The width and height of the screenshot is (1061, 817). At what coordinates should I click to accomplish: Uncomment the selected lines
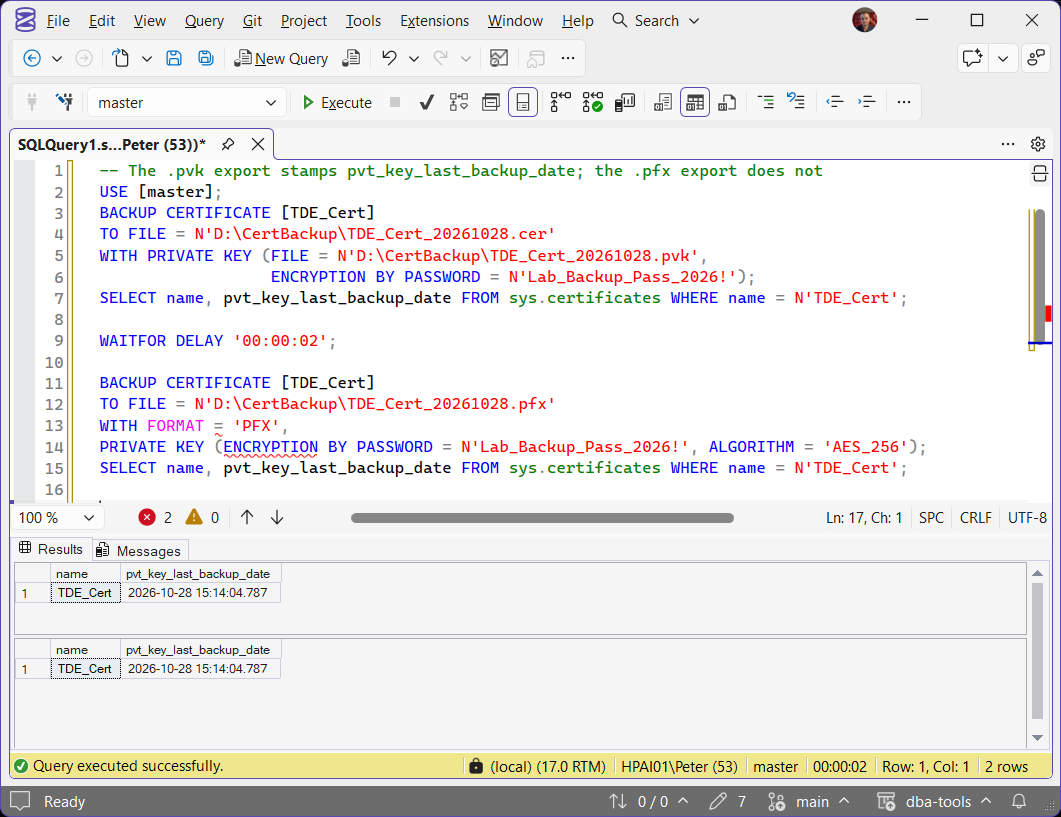(x=796, y=102)
